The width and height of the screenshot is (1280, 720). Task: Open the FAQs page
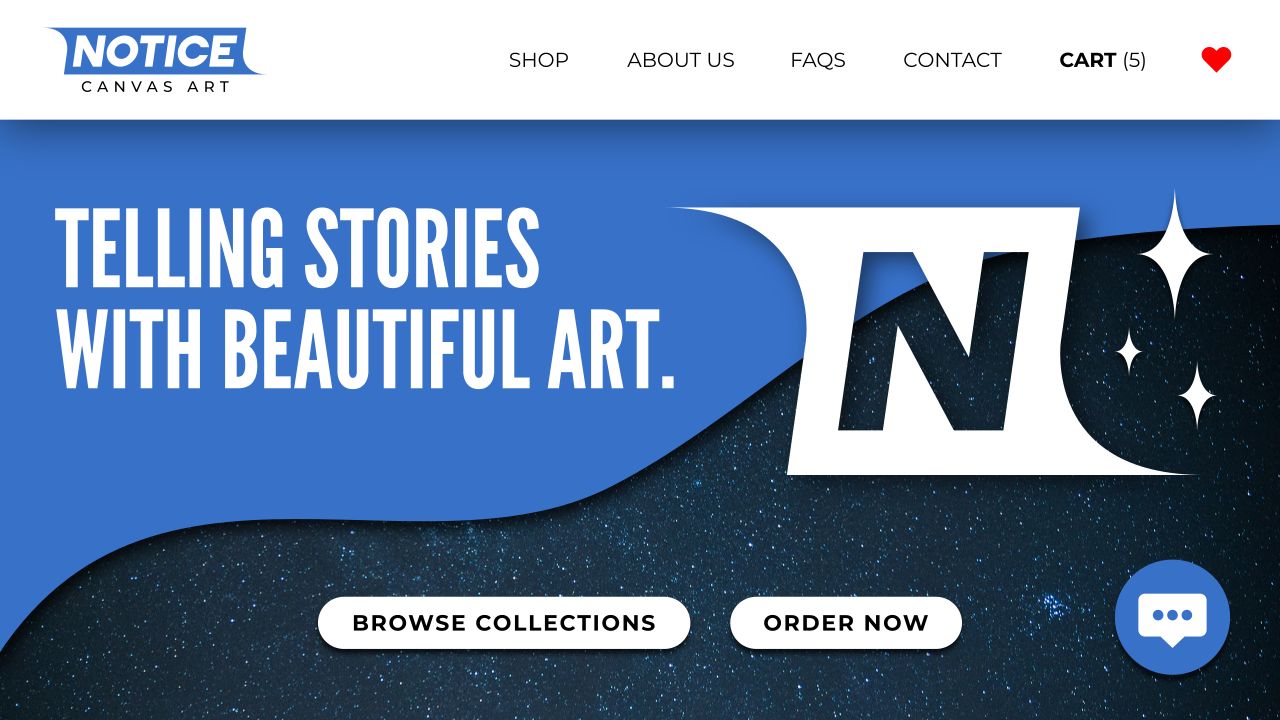pyautogui.click(x=818, y=60)
